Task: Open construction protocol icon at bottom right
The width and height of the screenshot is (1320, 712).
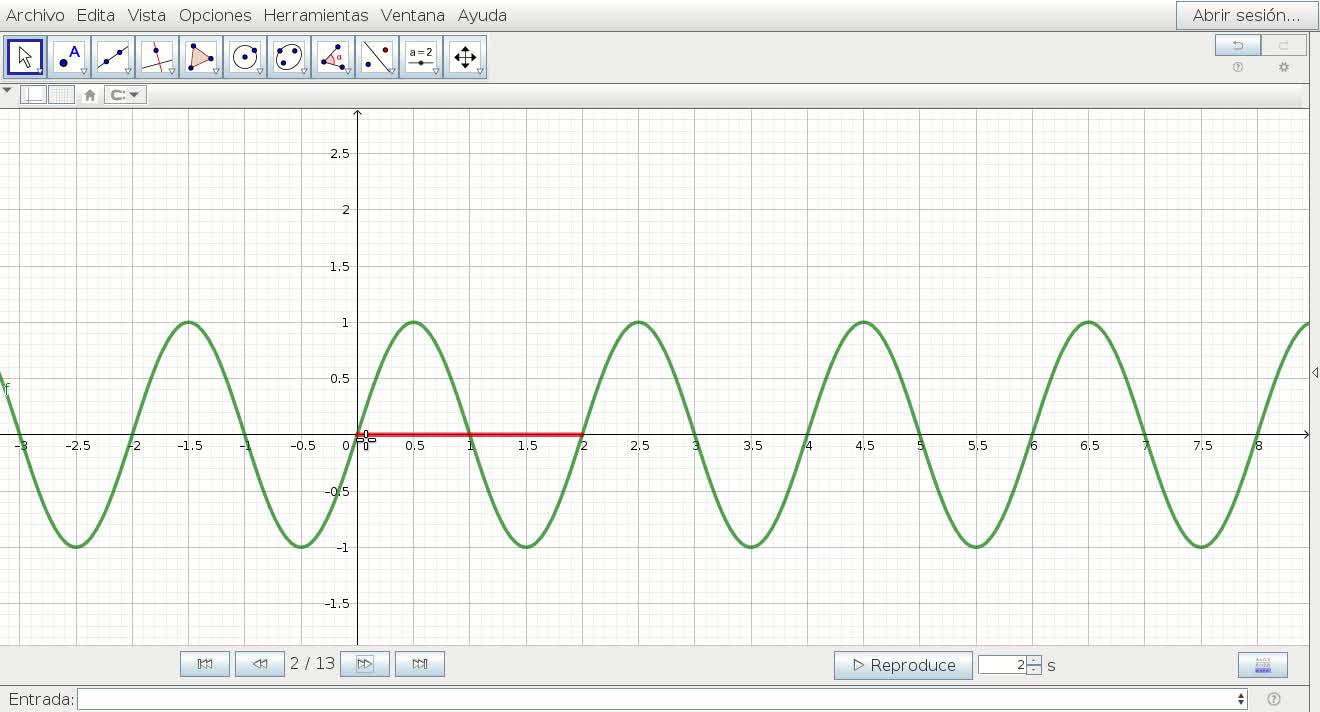Action: 1262,665
